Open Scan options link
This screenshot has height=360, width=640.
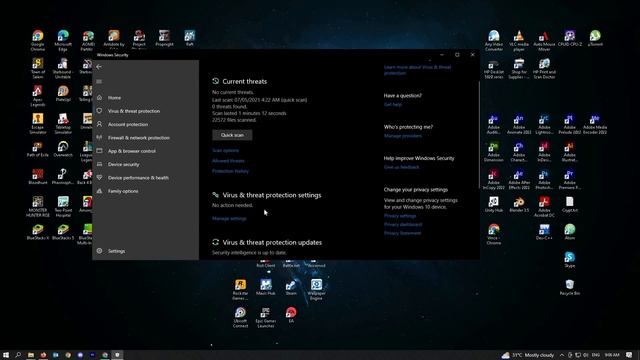225,150
